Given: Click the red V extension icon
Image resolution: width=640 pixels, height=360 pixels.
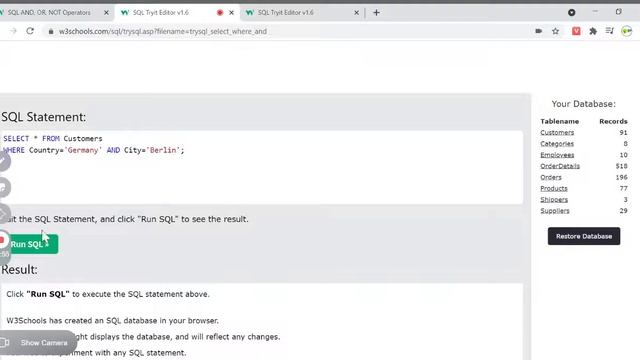Looking at the screenshot, I should (x=576, y=31).
